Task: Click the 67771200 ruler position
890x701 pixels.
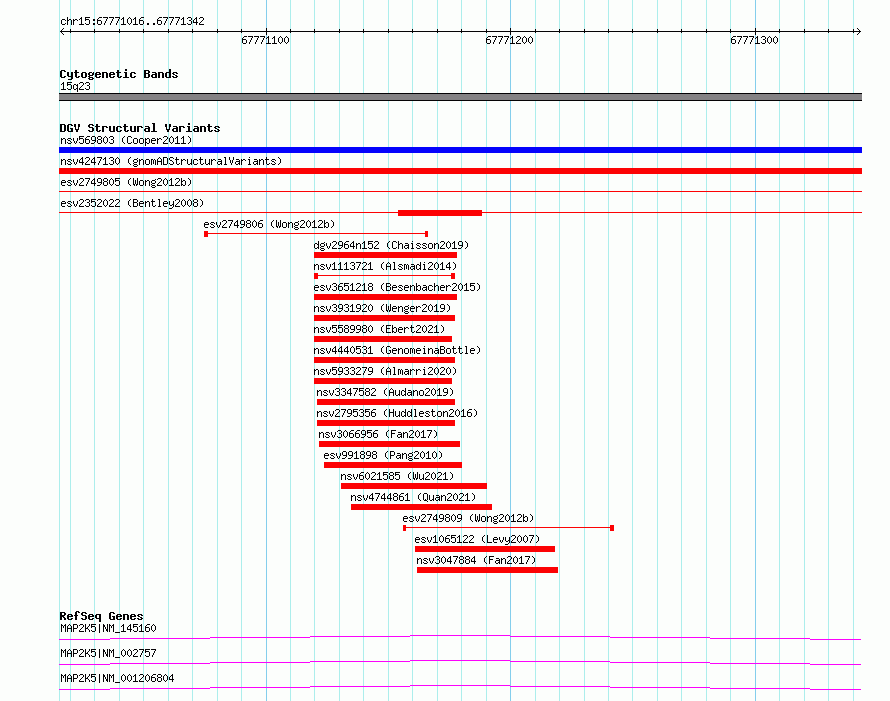Action: click(x=509, y=40)
